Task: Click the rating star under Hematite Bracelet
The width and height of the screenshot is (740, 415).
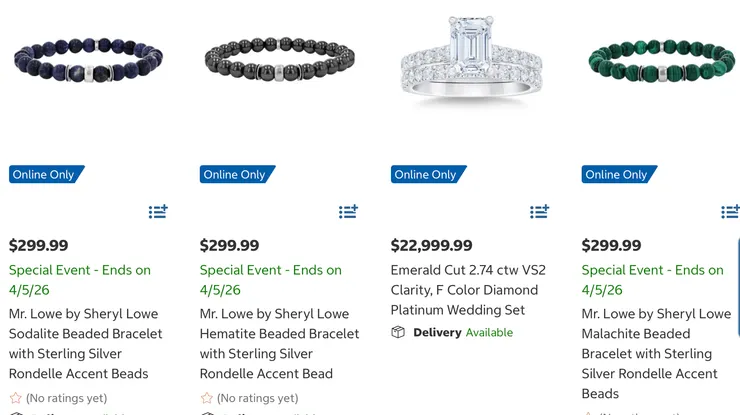Action: point(207,397)
